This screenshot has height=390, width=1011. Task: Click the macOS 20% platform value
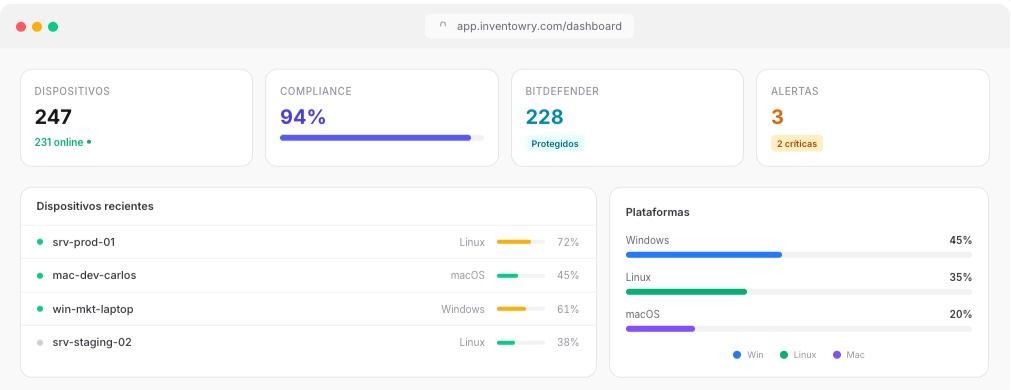[960, 314]
